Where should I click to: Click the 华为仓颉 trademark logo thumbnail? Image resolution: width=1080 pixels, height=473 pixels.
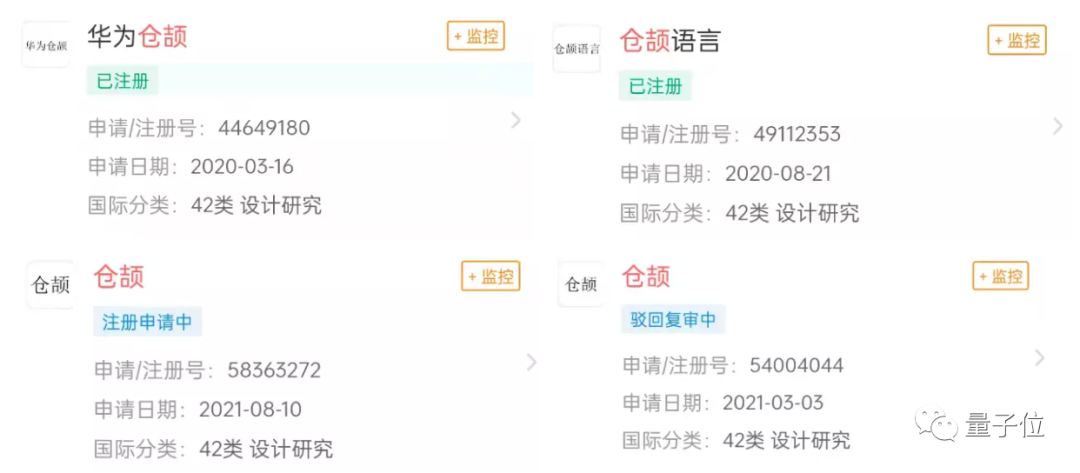pos(46,46)
